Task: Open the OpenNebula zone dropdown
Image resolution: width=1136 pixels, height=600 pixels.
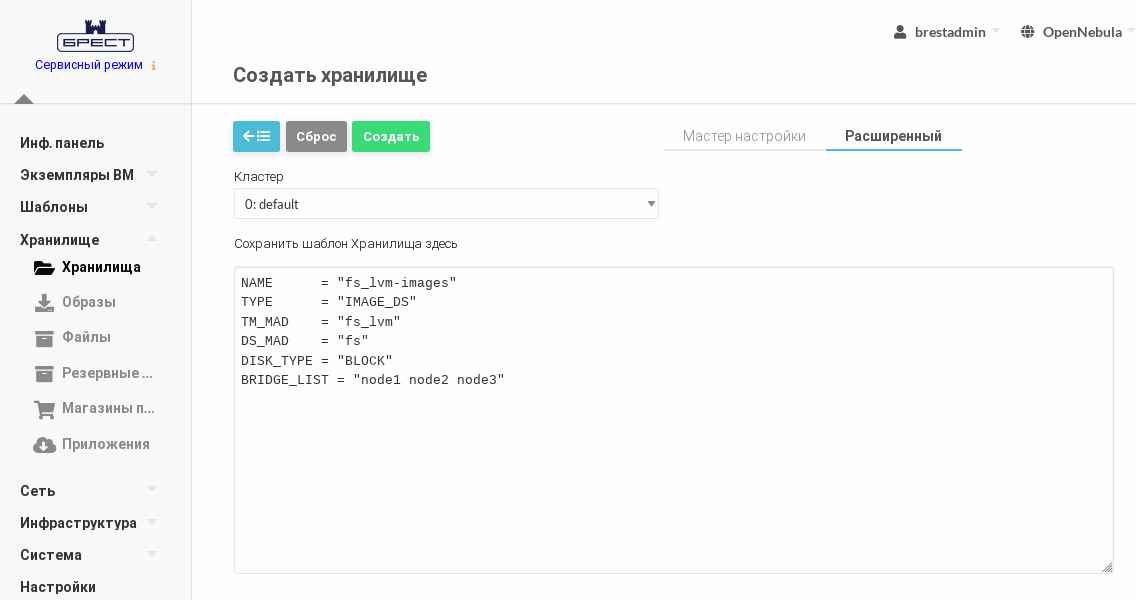Action: (1077, 32)
